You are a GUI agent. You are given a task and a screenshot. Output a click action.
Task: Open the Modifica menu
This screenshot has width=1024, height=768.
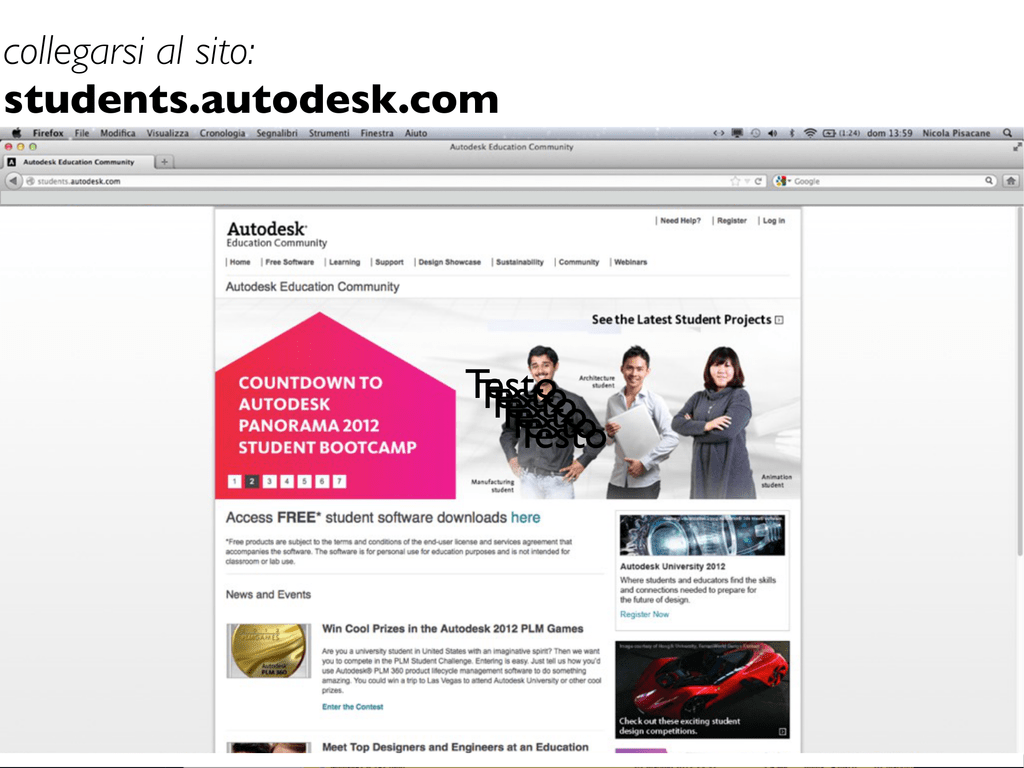pyautogui.click(x=118, y=133)
